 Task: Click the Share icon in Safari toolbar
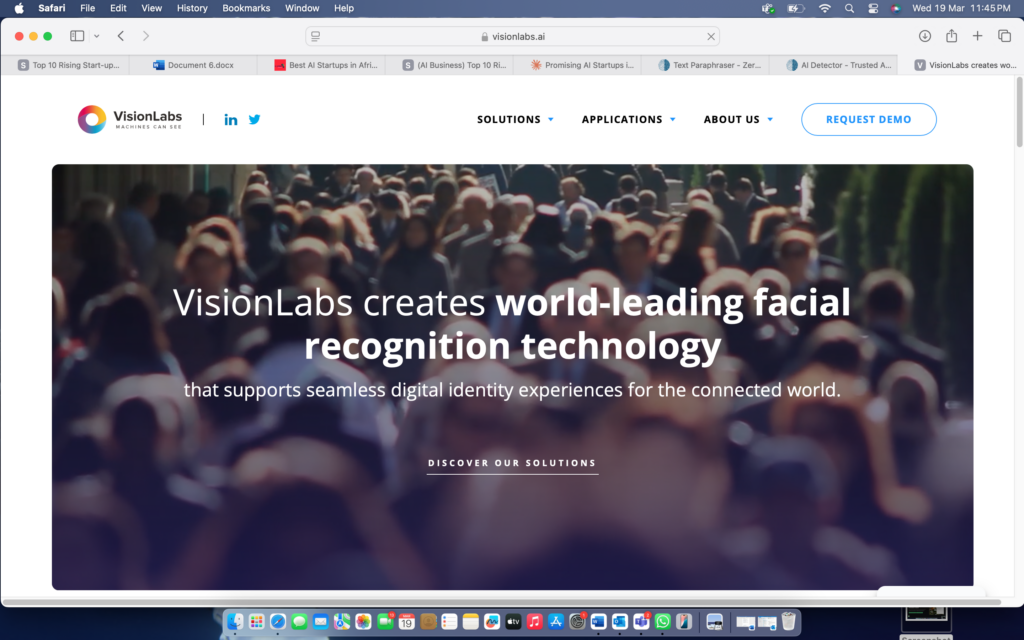952,36
